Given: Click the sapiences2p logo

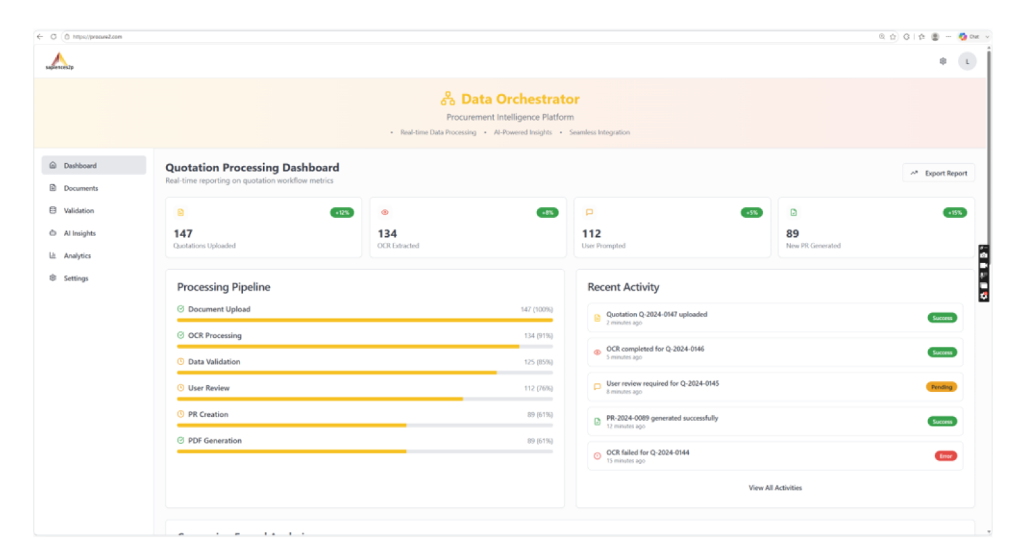Looking at the screenshot, I should (59, 61).
